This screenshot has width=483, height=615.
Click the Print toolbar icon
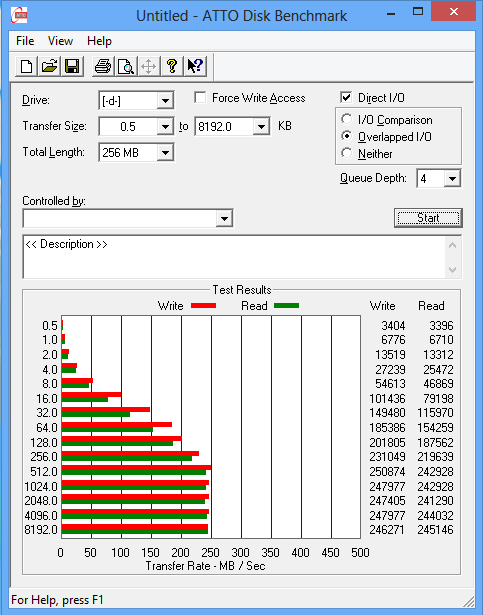pyautogui.click(x=103, y=66)
